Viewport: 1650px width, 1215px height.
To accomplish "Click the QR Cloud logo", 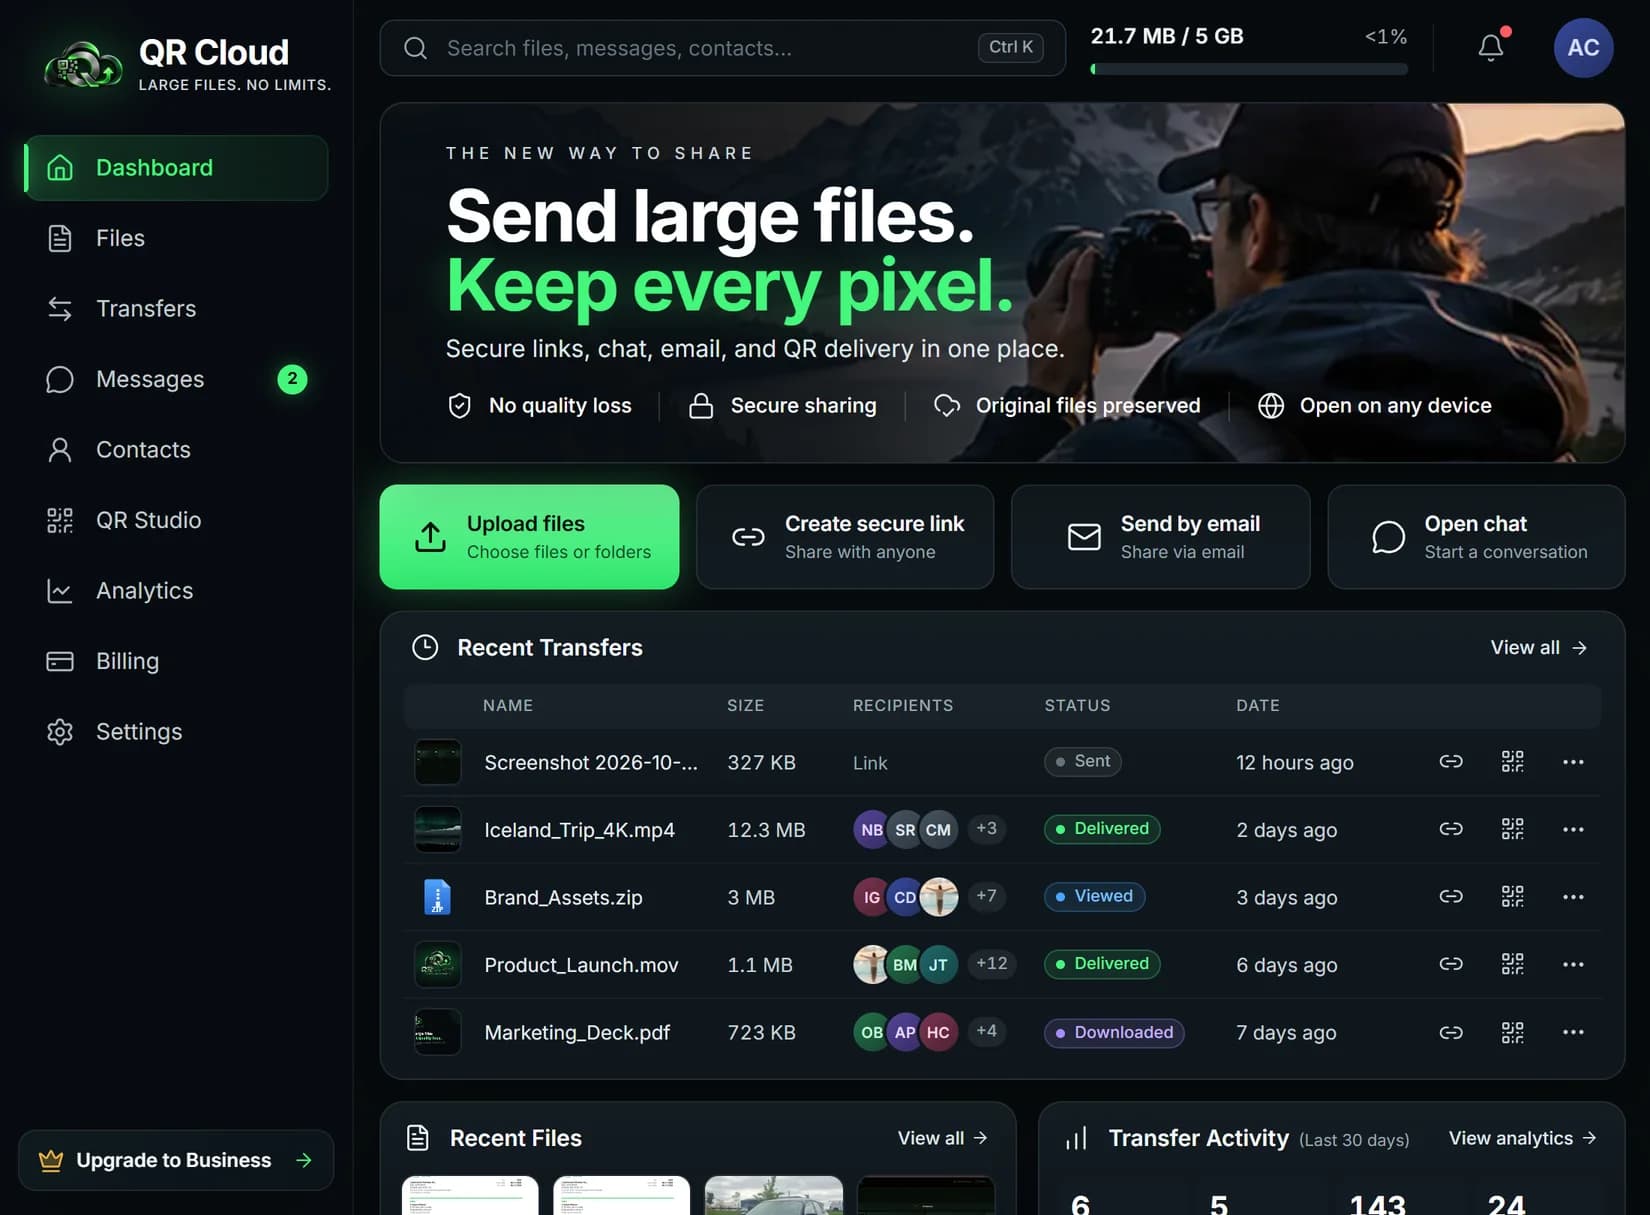I will 83,65.
